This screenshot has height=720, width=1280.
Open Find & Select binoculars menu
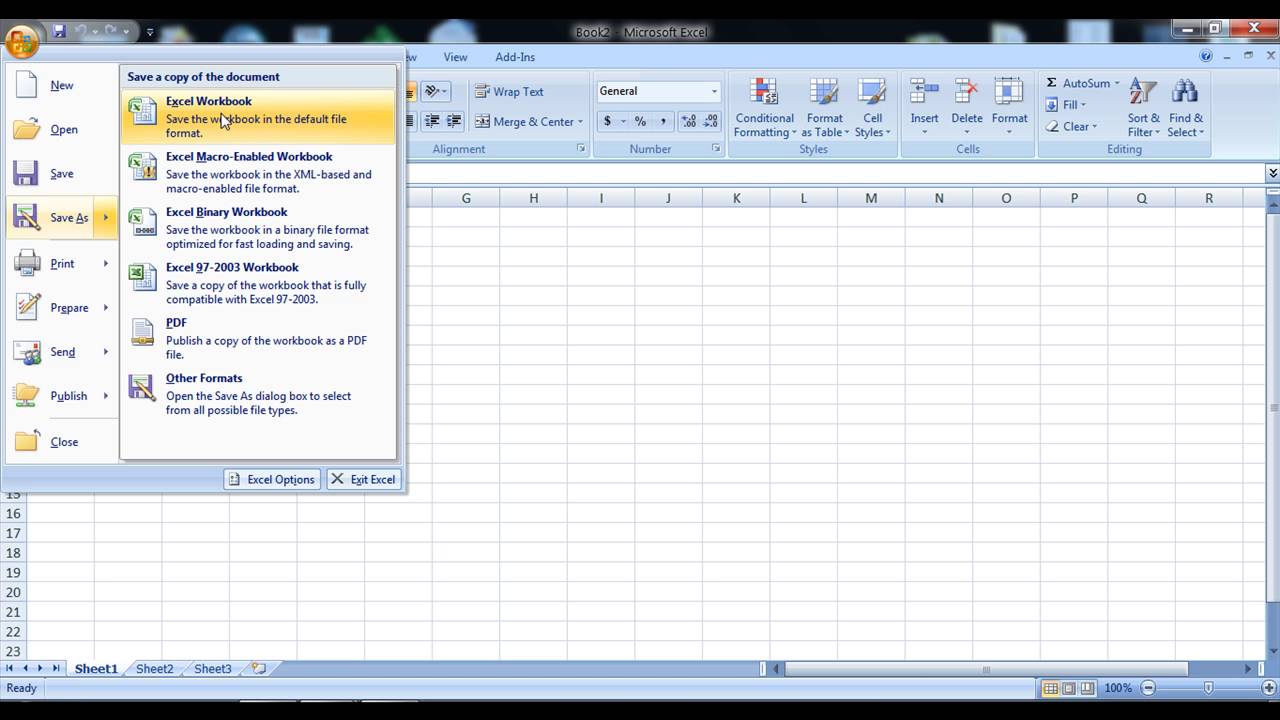pos(1186,108)
